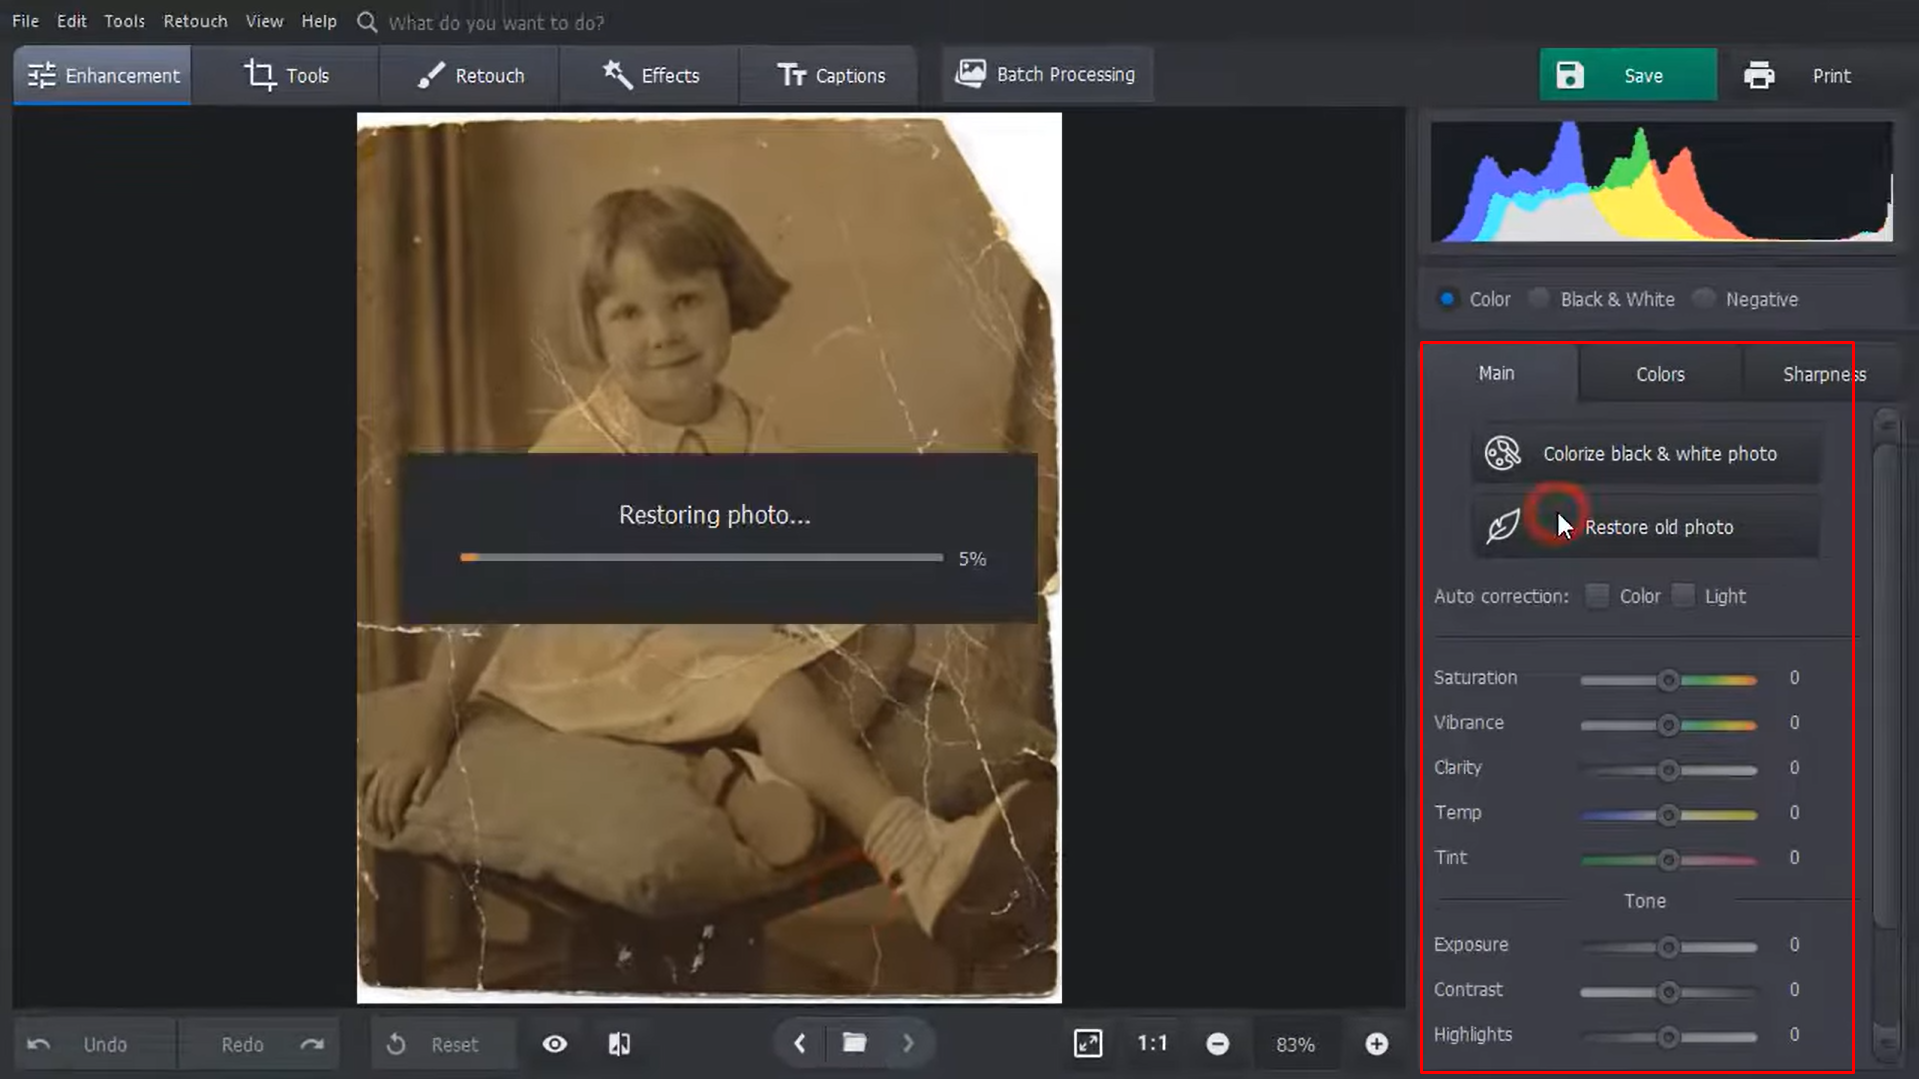Open the before-after split view
Image resolution: width=1919 pixels, height=1079 pixels.
click(619, 1043)
